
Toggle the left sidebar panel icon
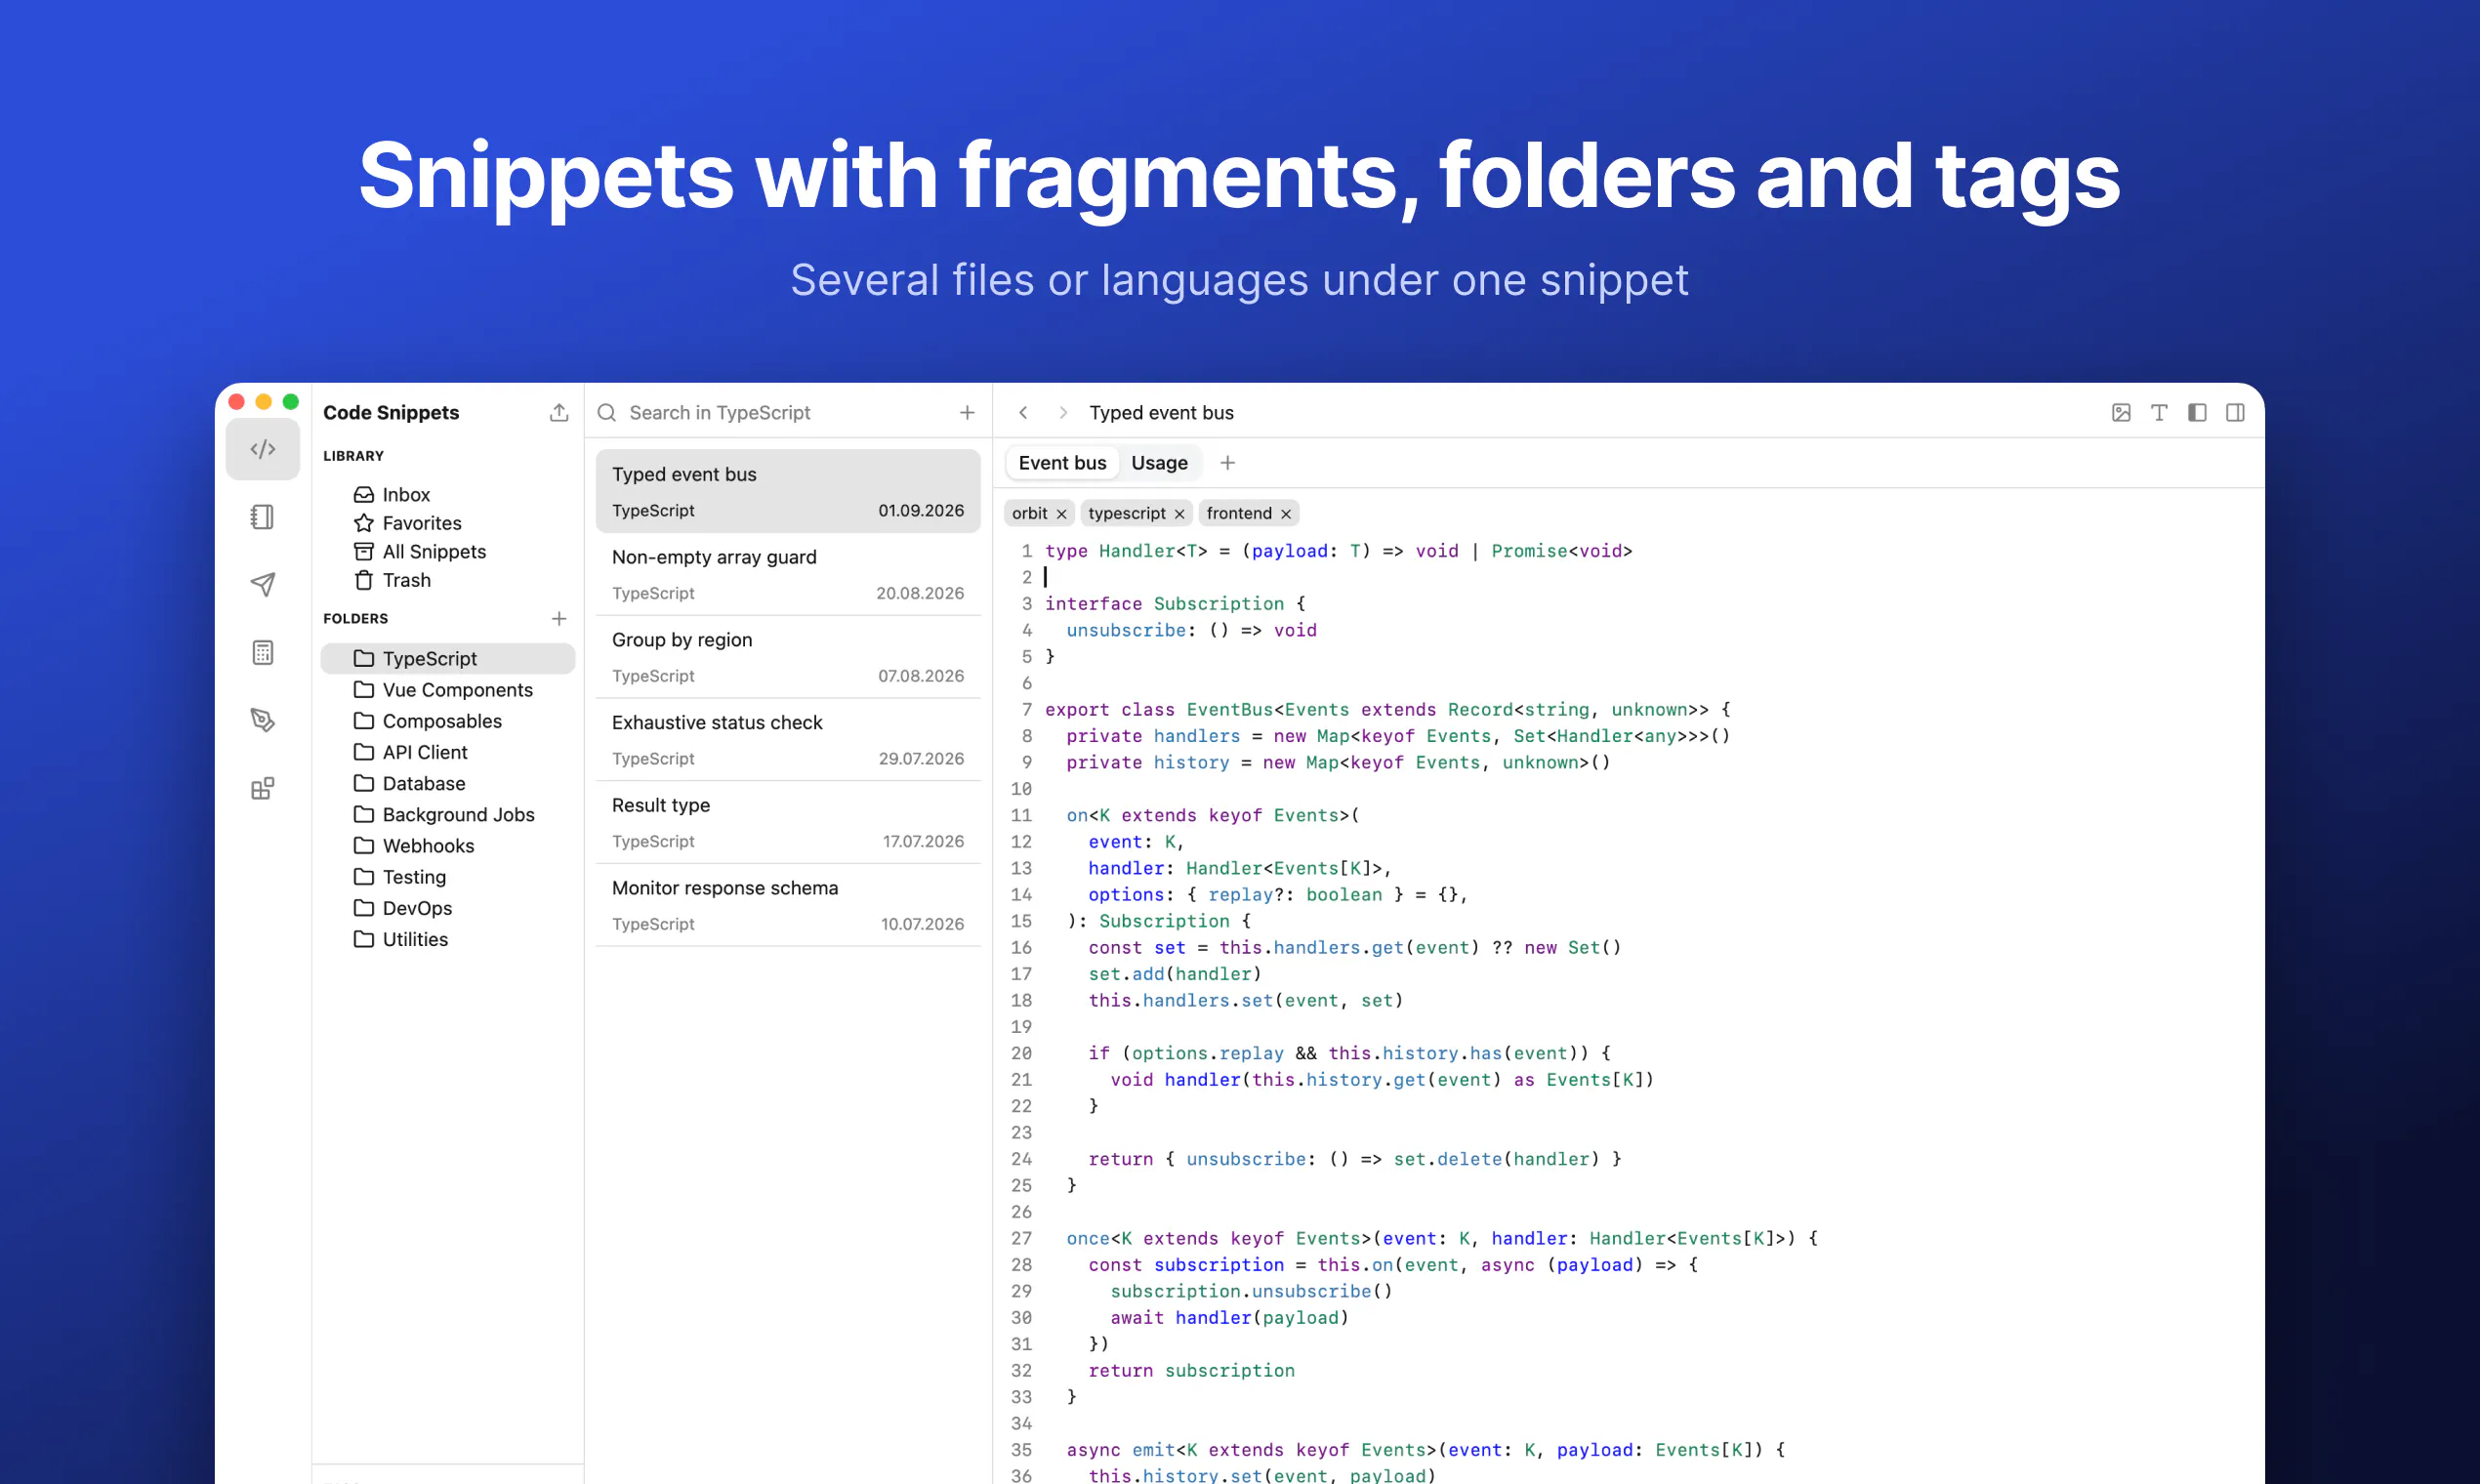click(x=2197, y=412)
